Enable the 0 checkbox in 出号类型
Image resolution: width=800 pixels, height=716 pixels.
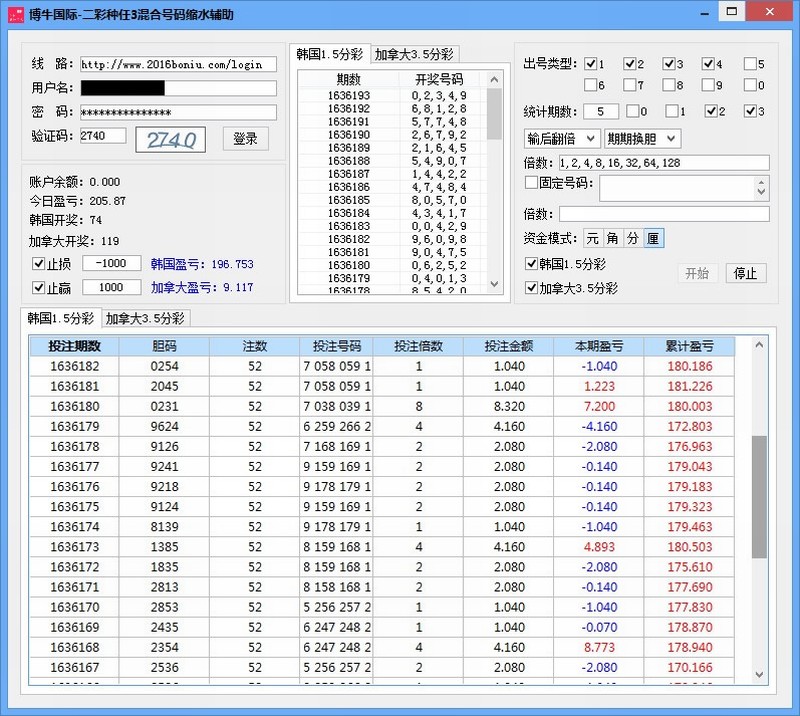pos(750,85)
